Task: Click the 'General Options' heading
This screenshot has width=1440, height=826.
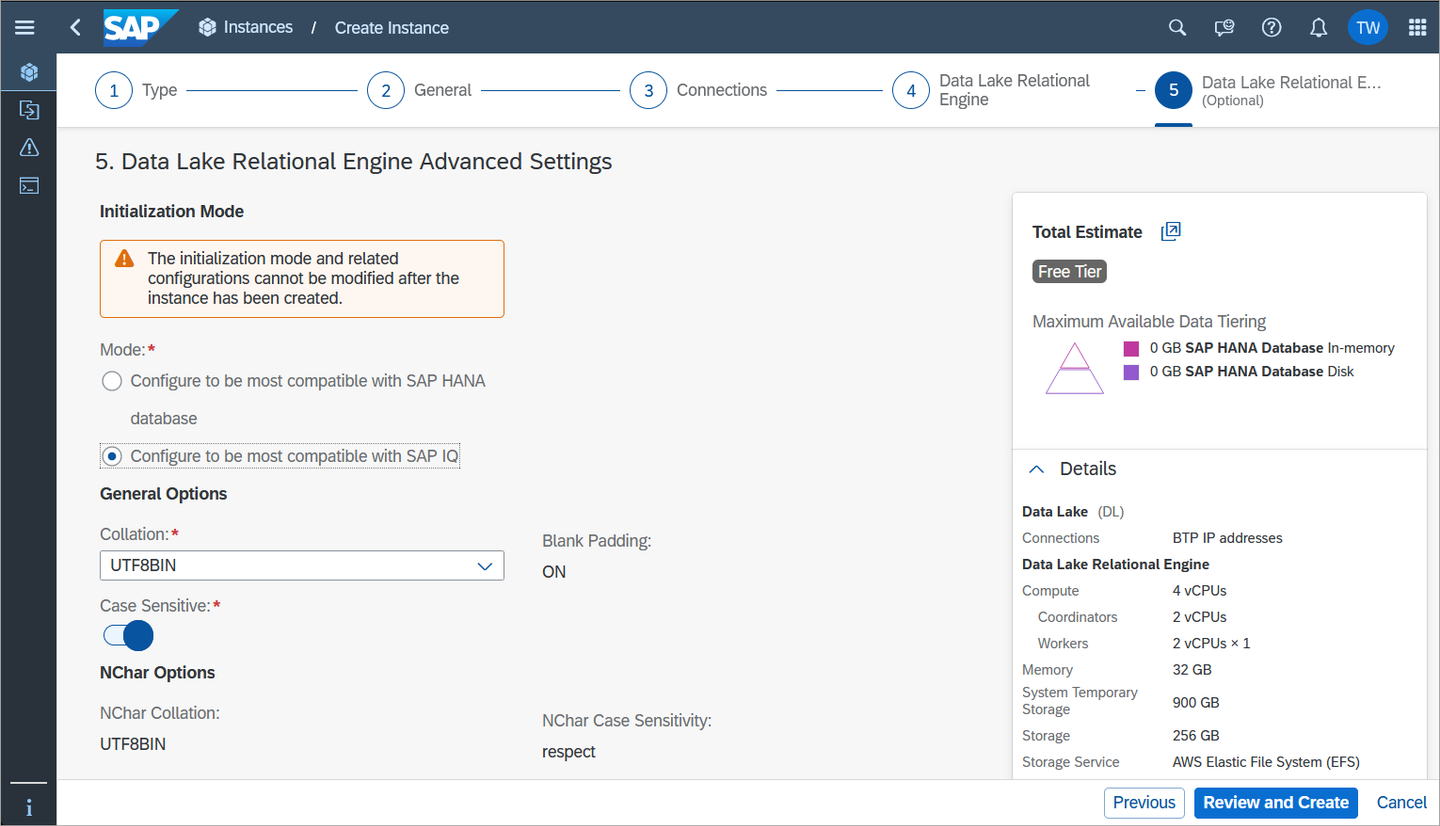Action: pyautogui.click(x=164, y=494)
